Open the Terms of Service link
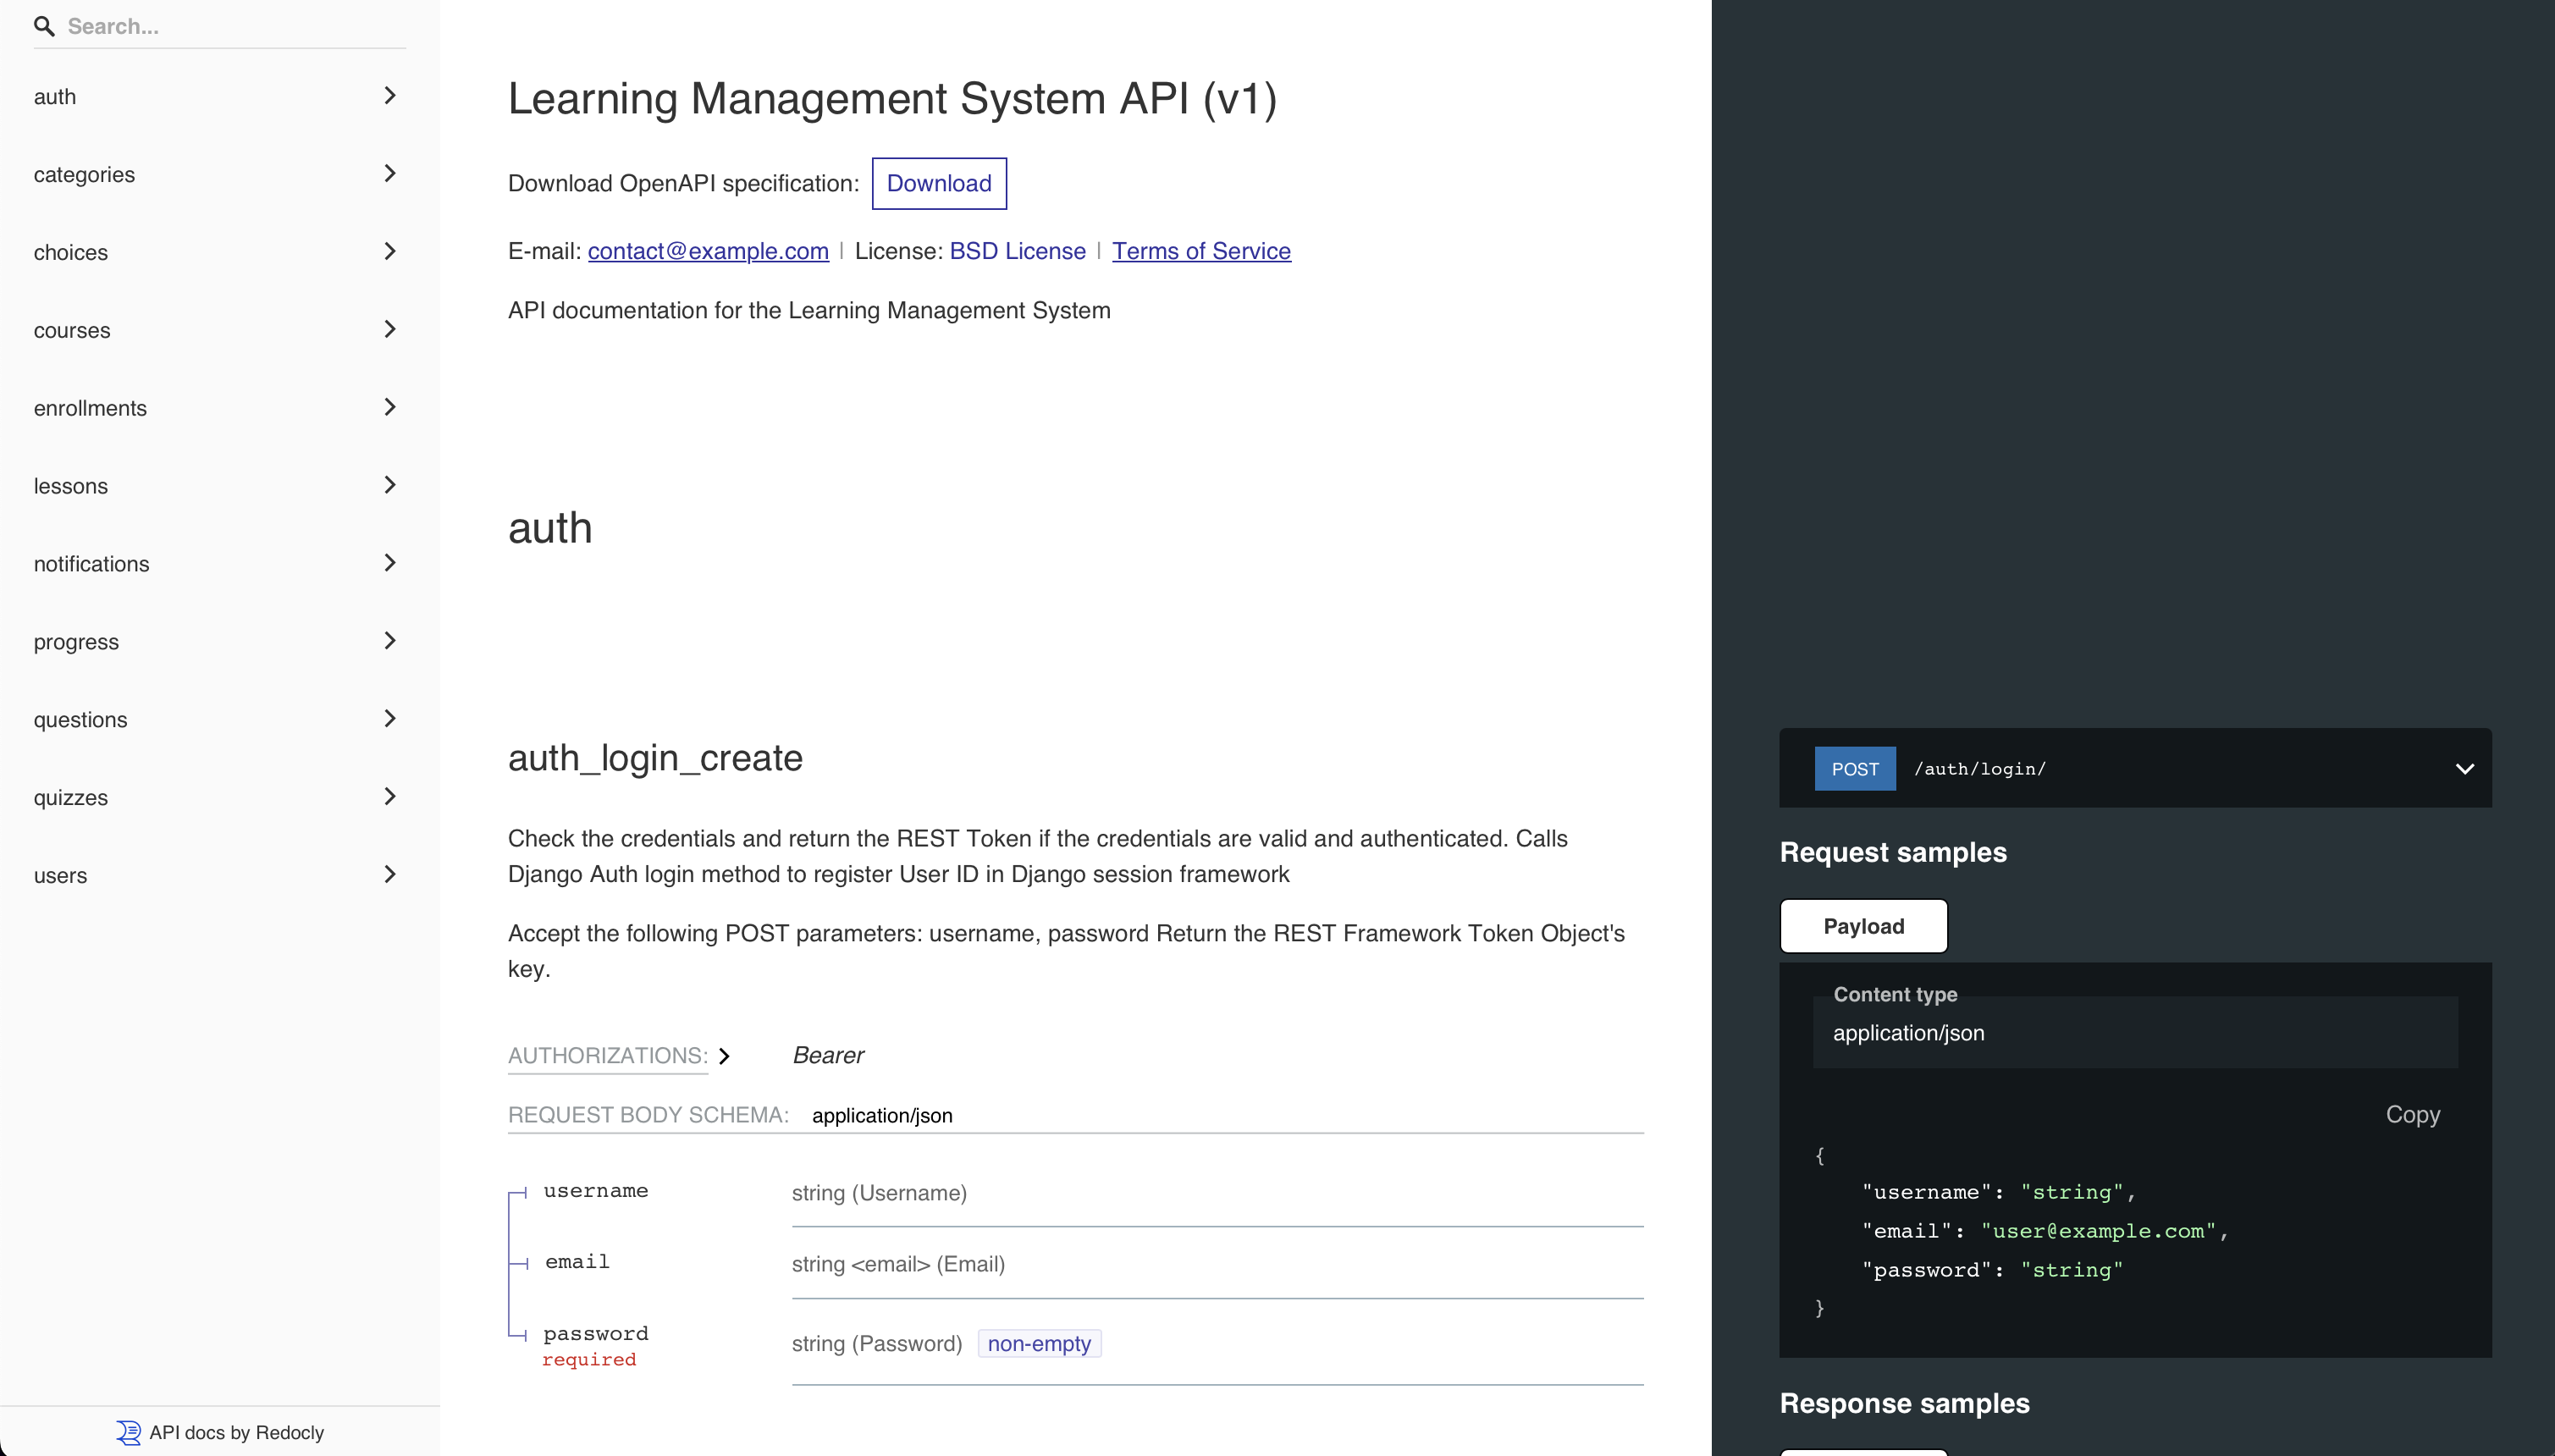 pos(1201,251)
